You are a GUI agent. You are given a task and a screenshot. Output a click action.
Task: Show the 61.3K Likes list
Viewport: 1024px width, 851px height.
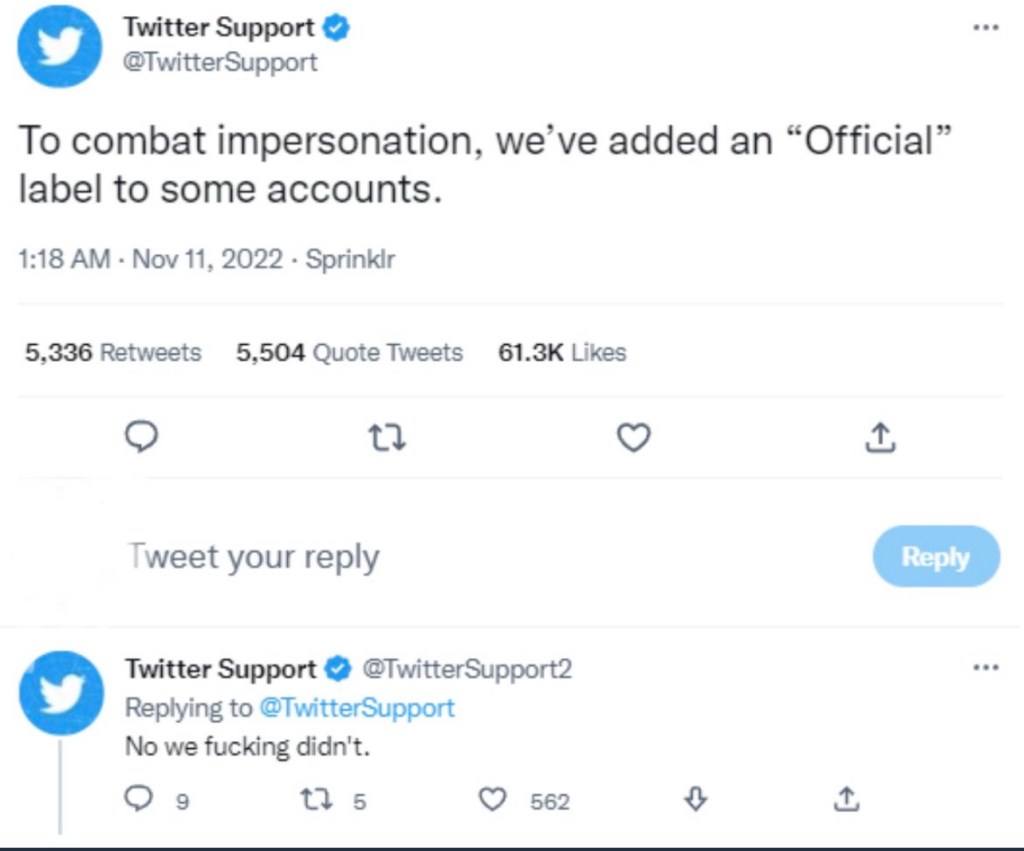click(561, 352)
